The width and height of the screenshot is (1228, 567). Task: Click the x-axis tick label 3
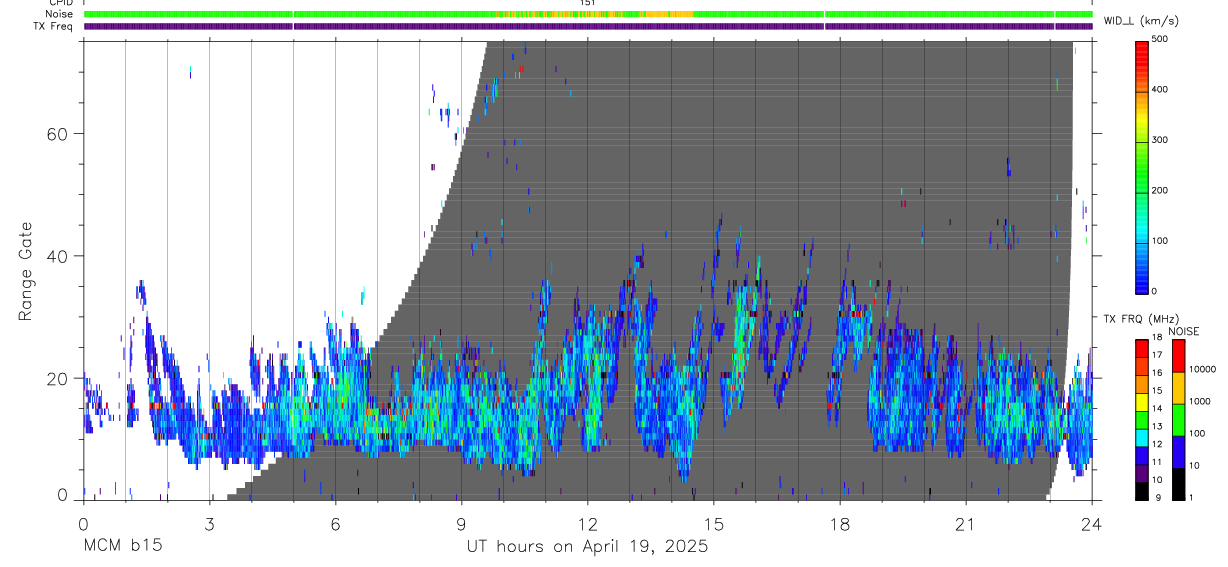[x=210, y=524]
